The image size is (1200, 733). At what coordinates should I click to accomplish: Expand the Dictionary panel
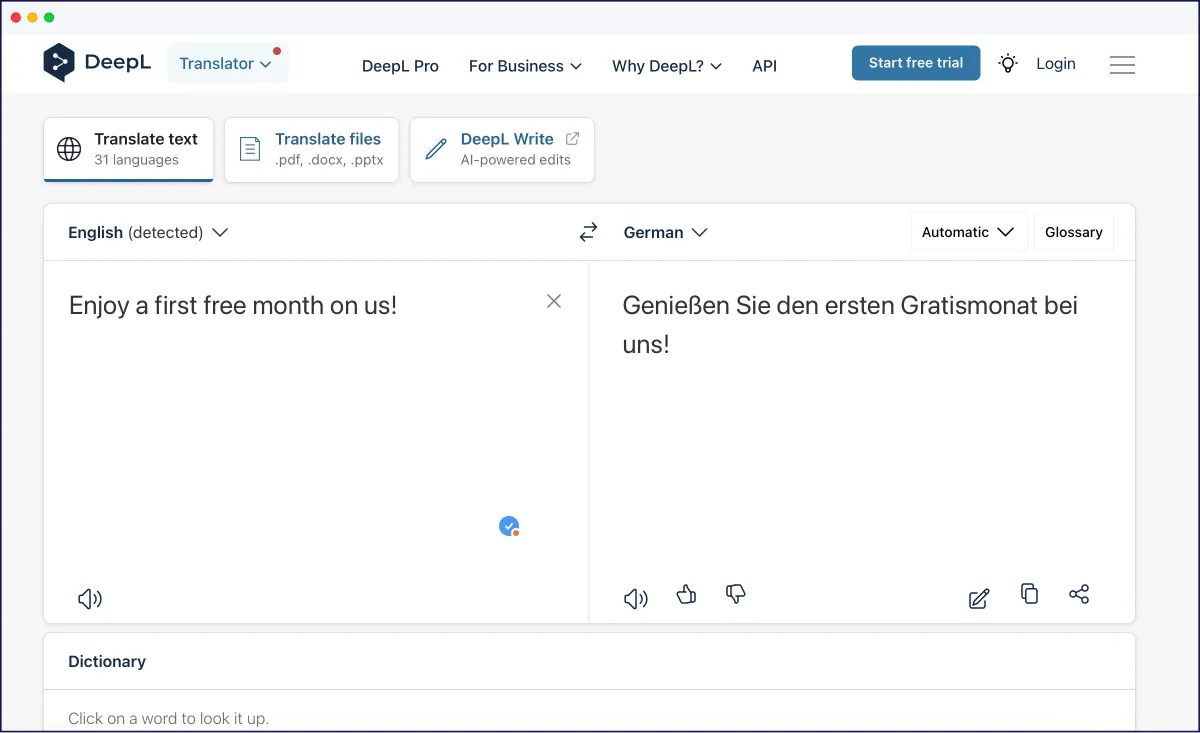[106, 661]
